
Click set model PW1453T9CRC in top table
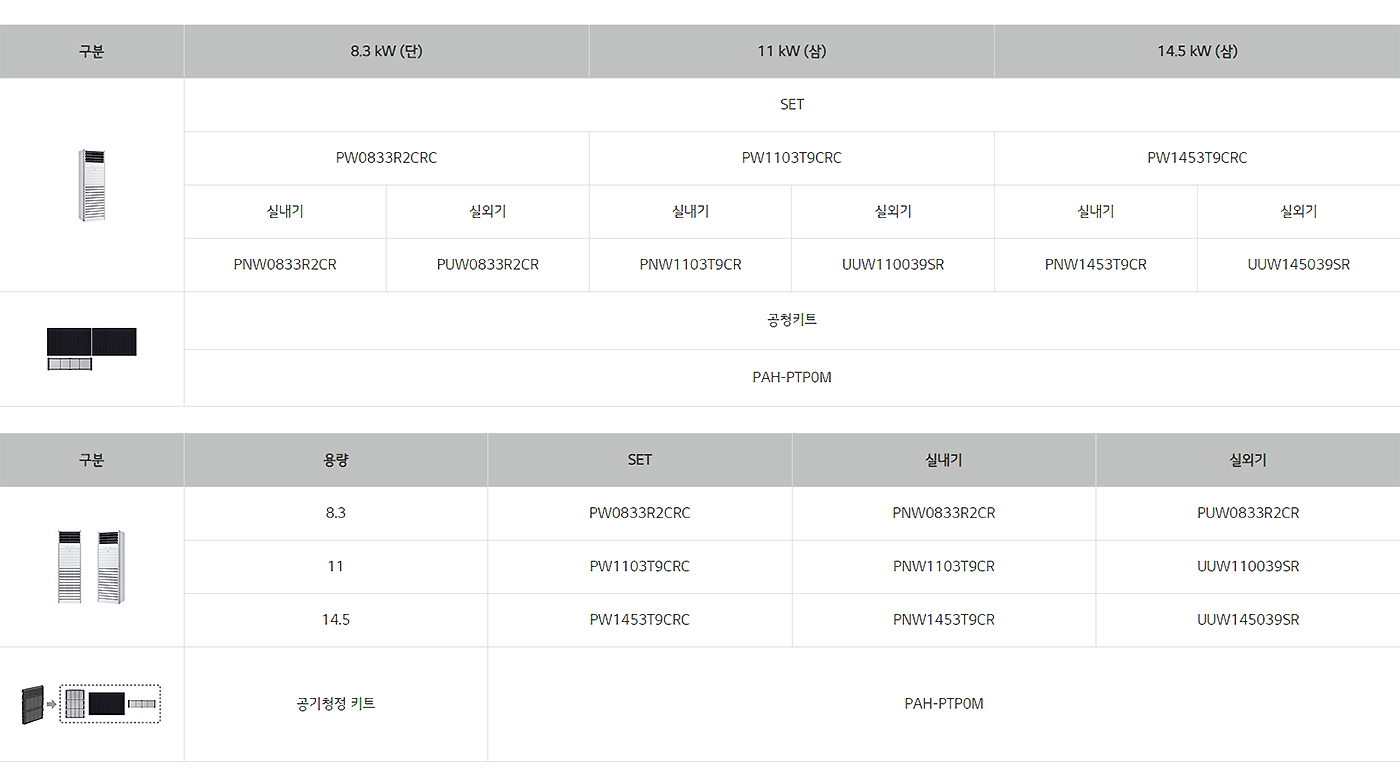tap(1197, 158)
